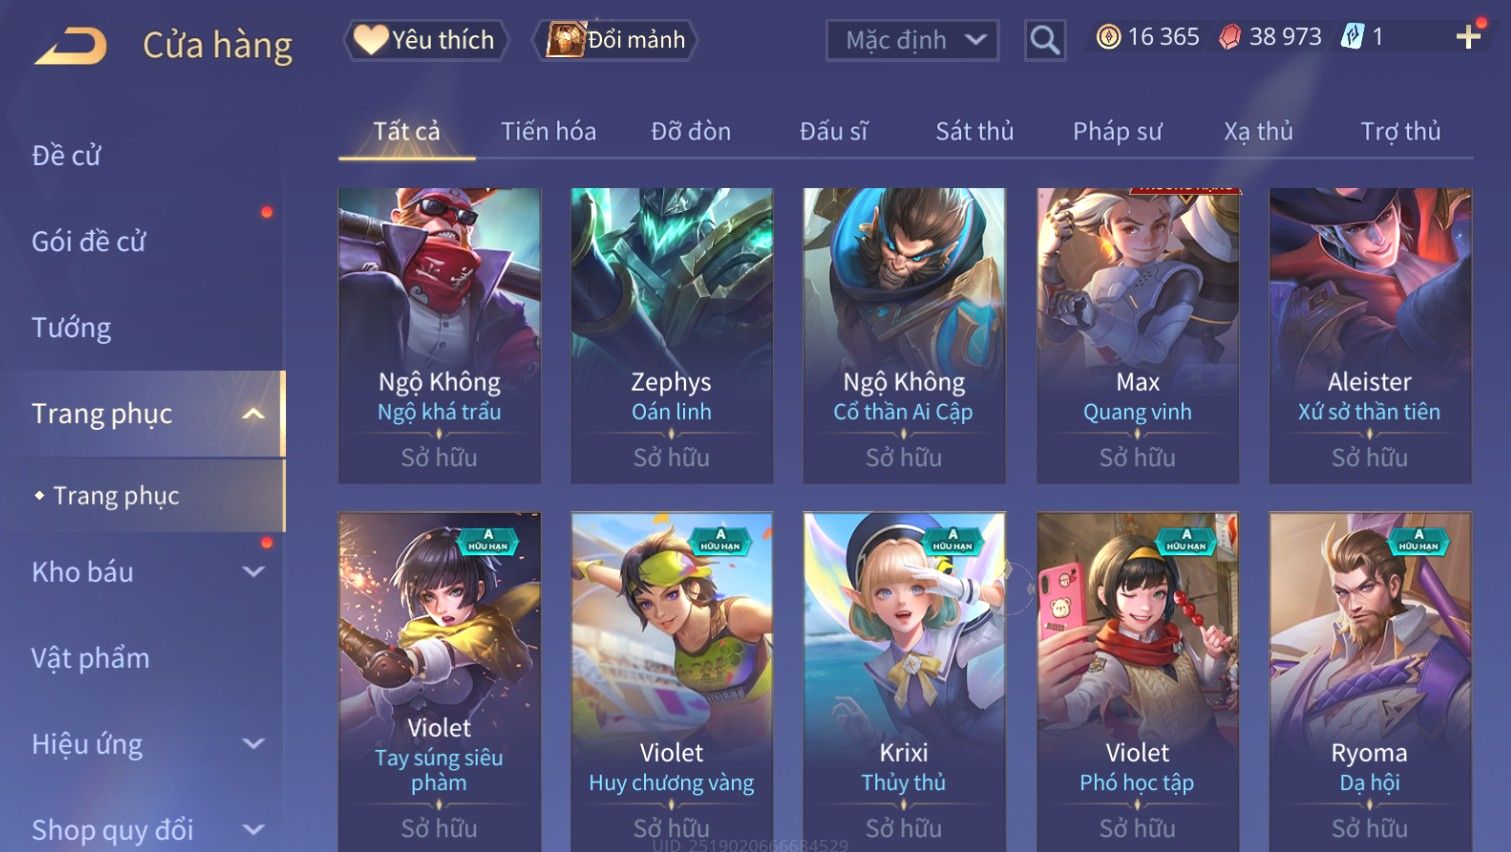Viewport: 1511px width, 852px height.
Task: Open Gói đề cử in sidebar
Action: (x=89, y=241)
